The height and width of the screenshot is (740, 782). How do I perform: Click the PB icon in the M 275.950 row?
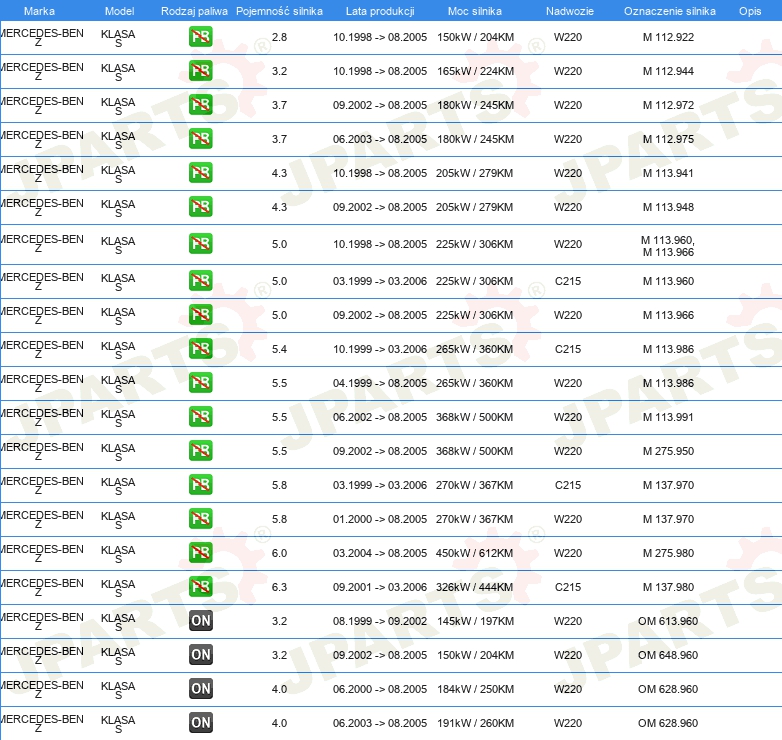tap(201, 451)
